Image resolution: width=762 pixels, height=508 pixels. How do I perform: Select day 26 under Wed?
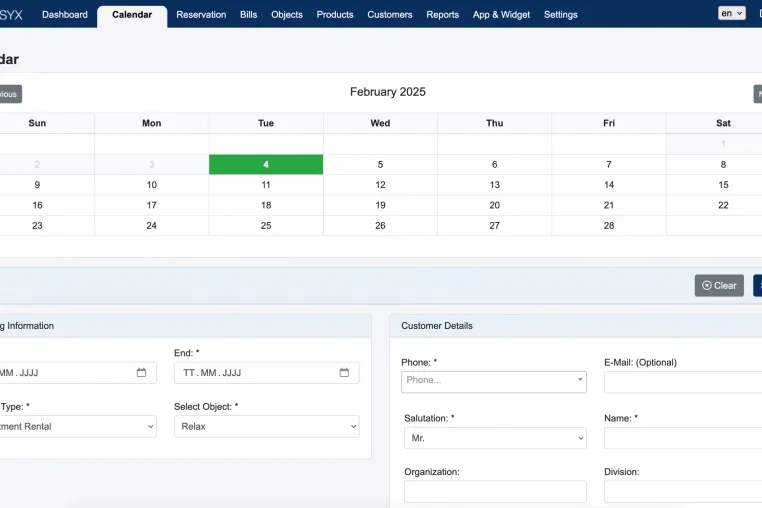pyautogui.click(x=380, y=226)
